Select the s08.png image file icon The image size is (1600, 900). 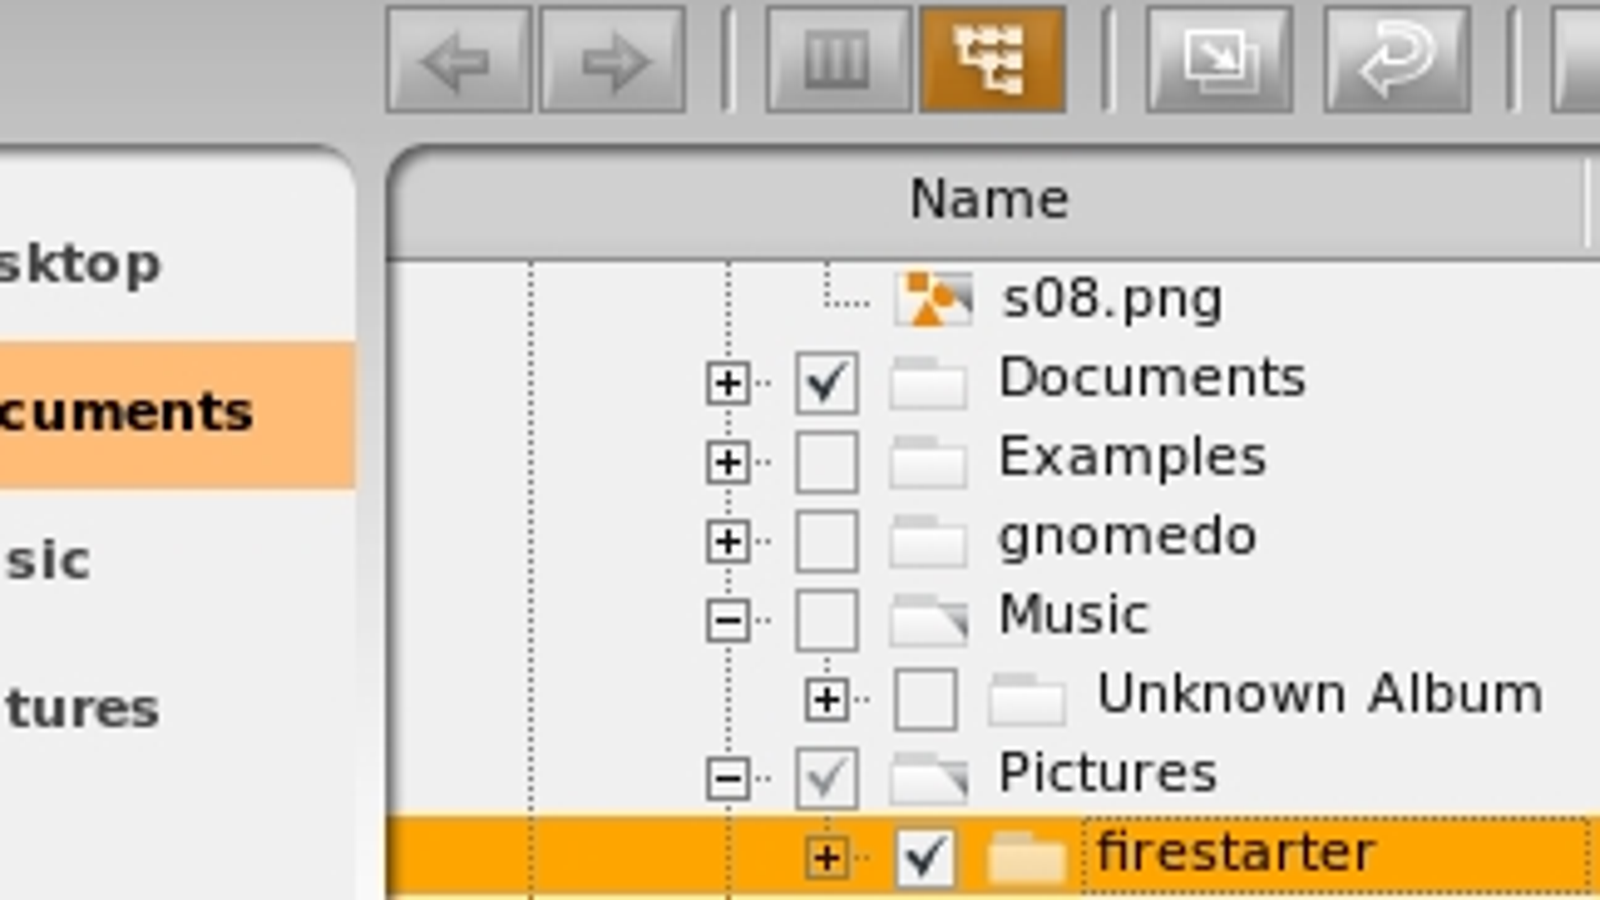933,299
